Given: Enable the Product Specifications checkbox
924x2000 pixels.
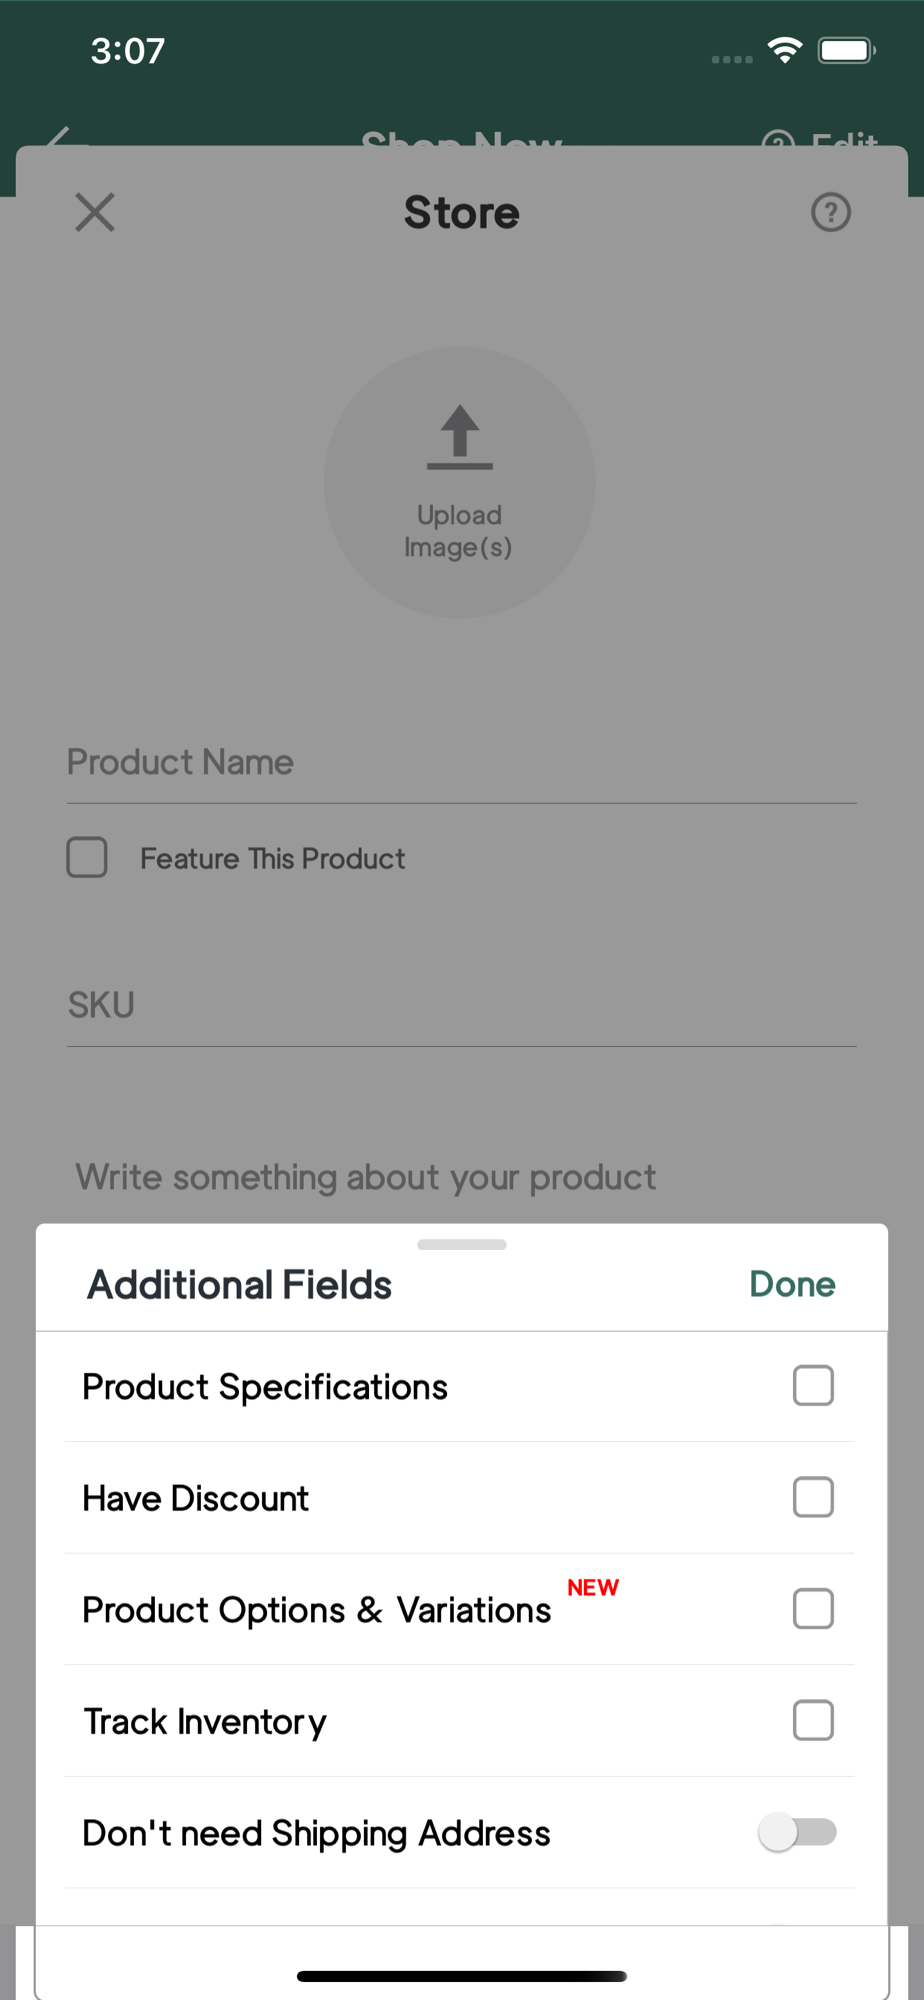Looking at the screenshot, I should tap(813, 1386).
